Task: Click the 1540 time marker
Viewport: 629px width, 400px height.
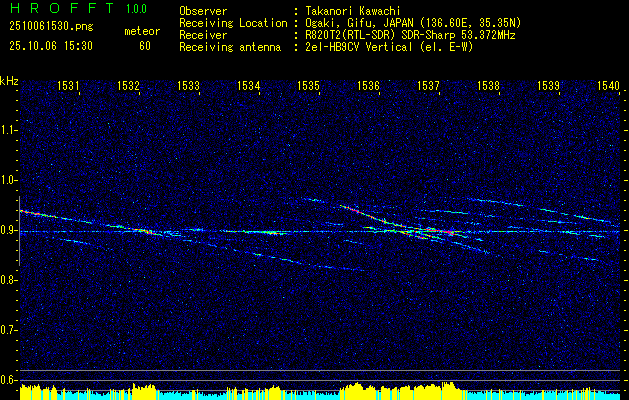Action: (x=609, y=85)
